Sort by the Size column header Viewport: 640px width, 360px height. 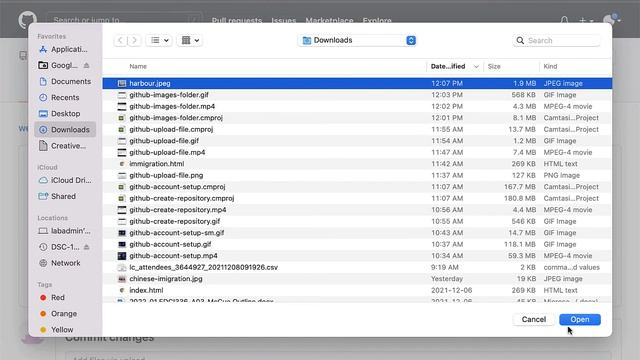coord(494,66)
